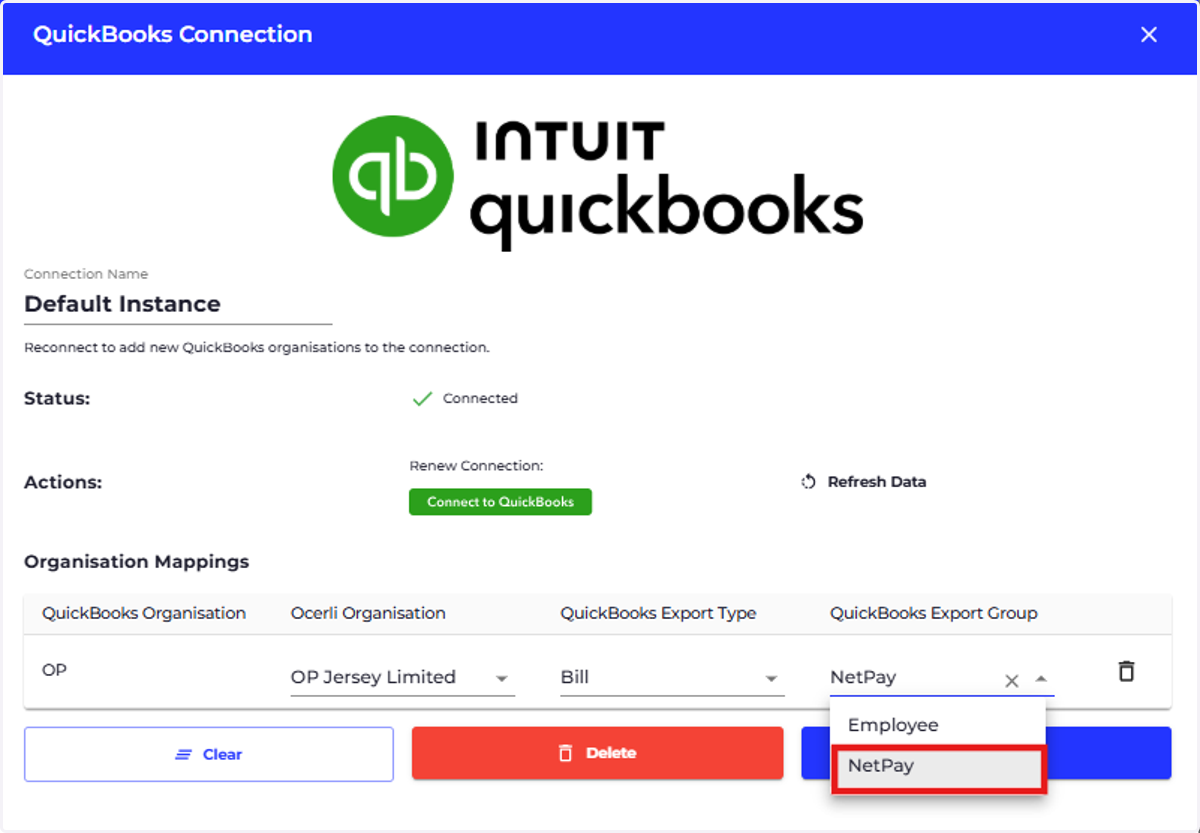The width and height of the screenshot is (1200, 833).
Task: Open the Ocerli Organisation dropdown
Action: [403, 678]
